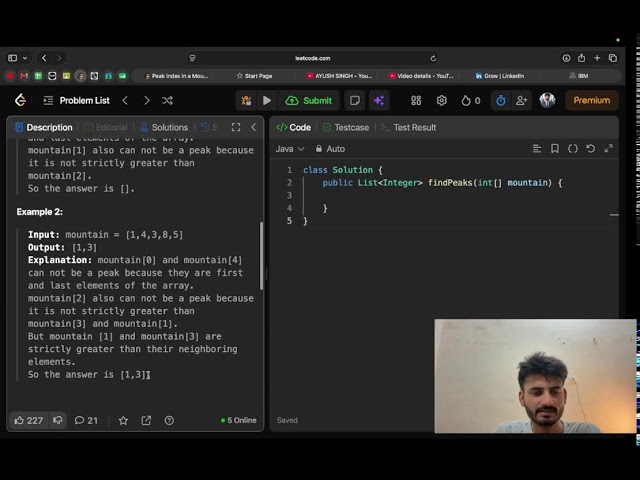Click the leetcode.com address bar
The height and width of the screenshot is (480, 640).
pyautogui.click(x=313, y=58)
